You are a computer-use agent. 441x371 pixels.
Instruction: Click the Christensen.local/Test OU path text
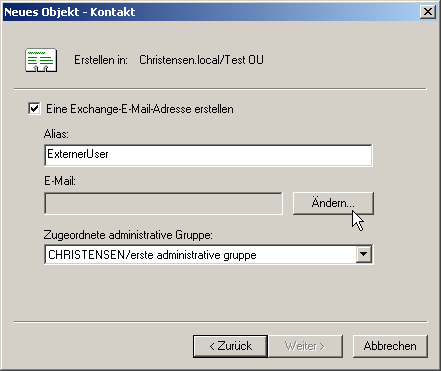coord(201,60)
